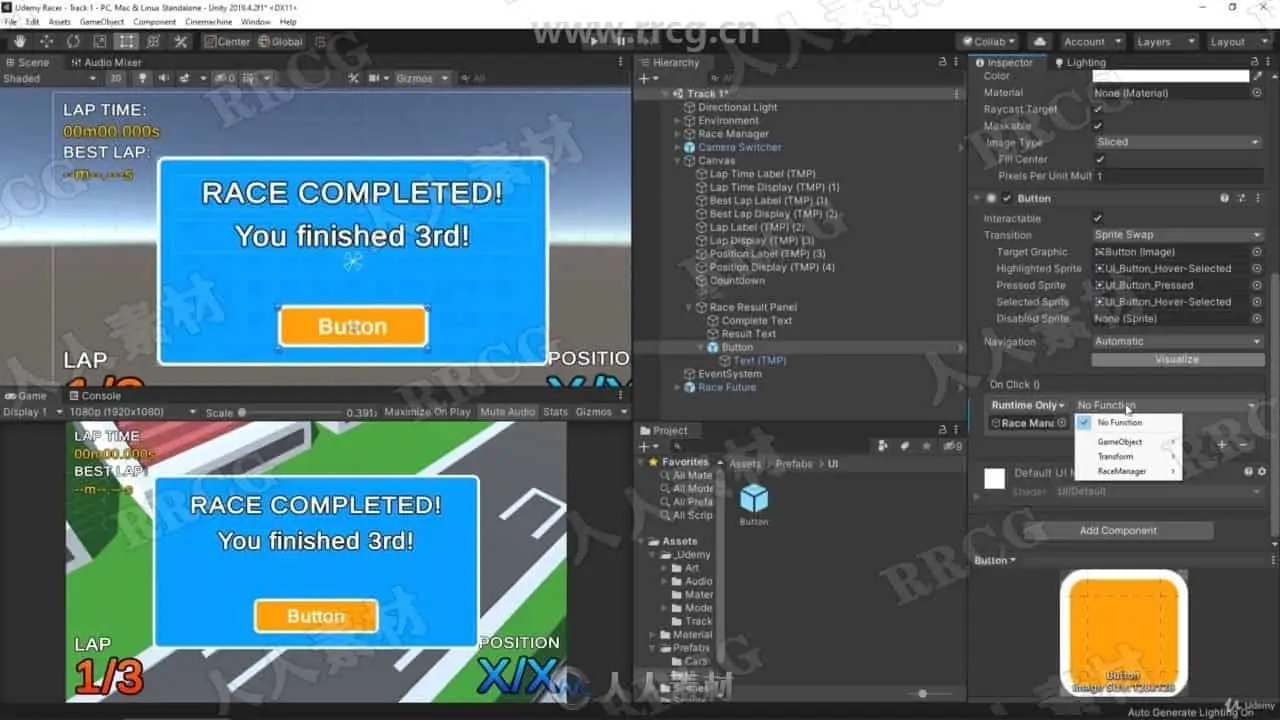This screenshot has height=720, width=1280.
Task: Switch to the Lighting tab
Action: click(1079, 62)
